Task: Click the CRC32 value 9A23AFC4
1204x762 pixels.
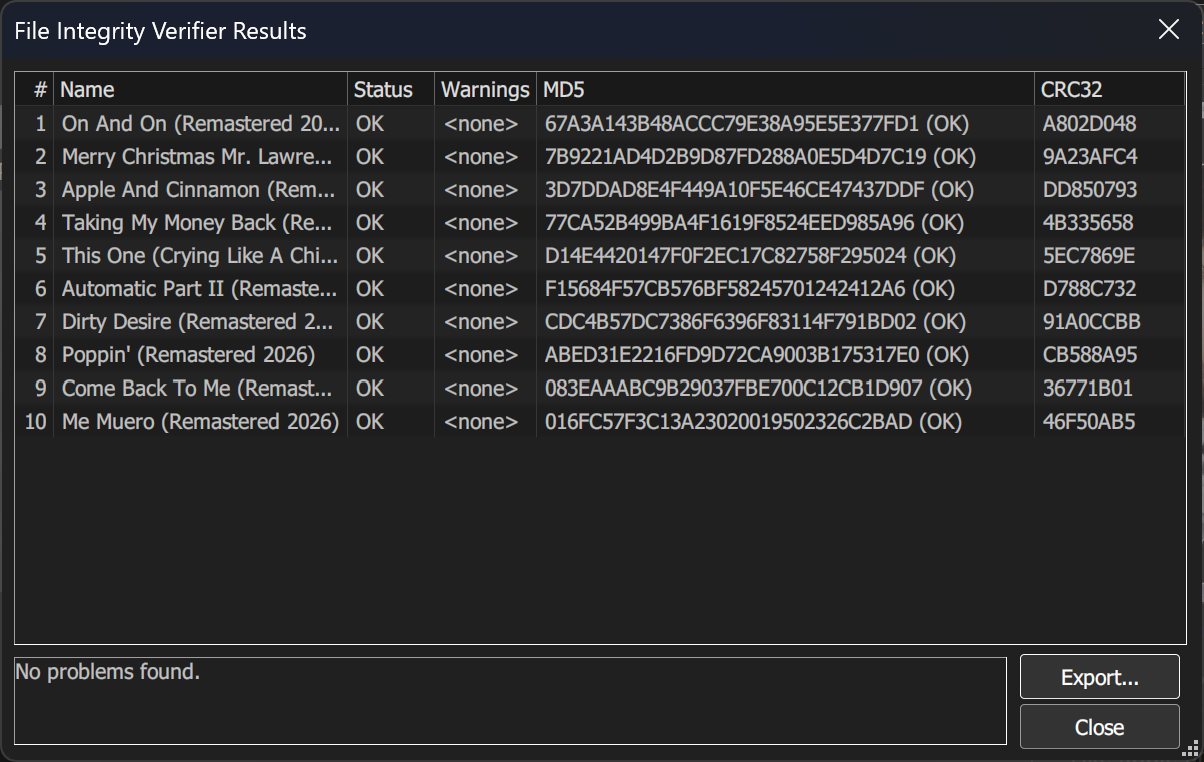Action: pos(1089,157)
